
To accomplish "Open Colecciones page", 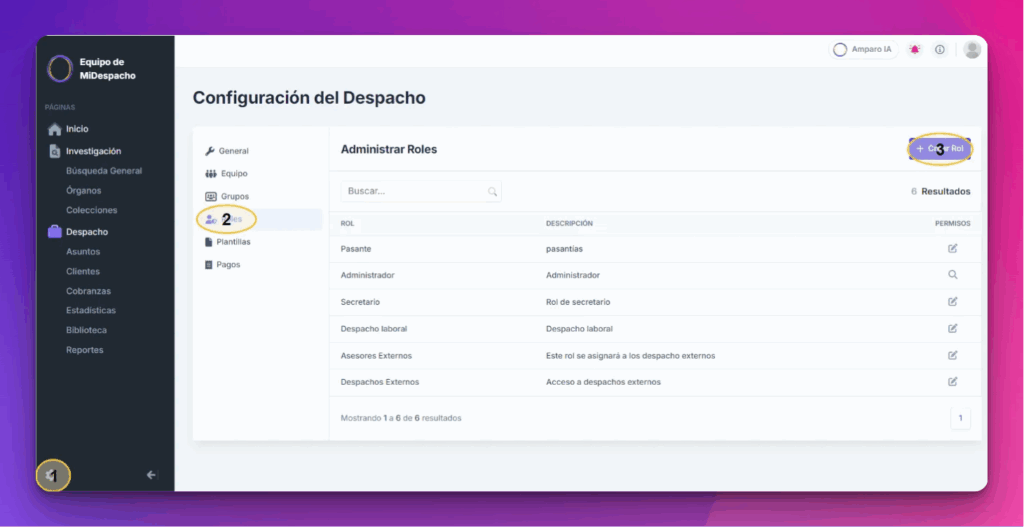I will 91,210.
